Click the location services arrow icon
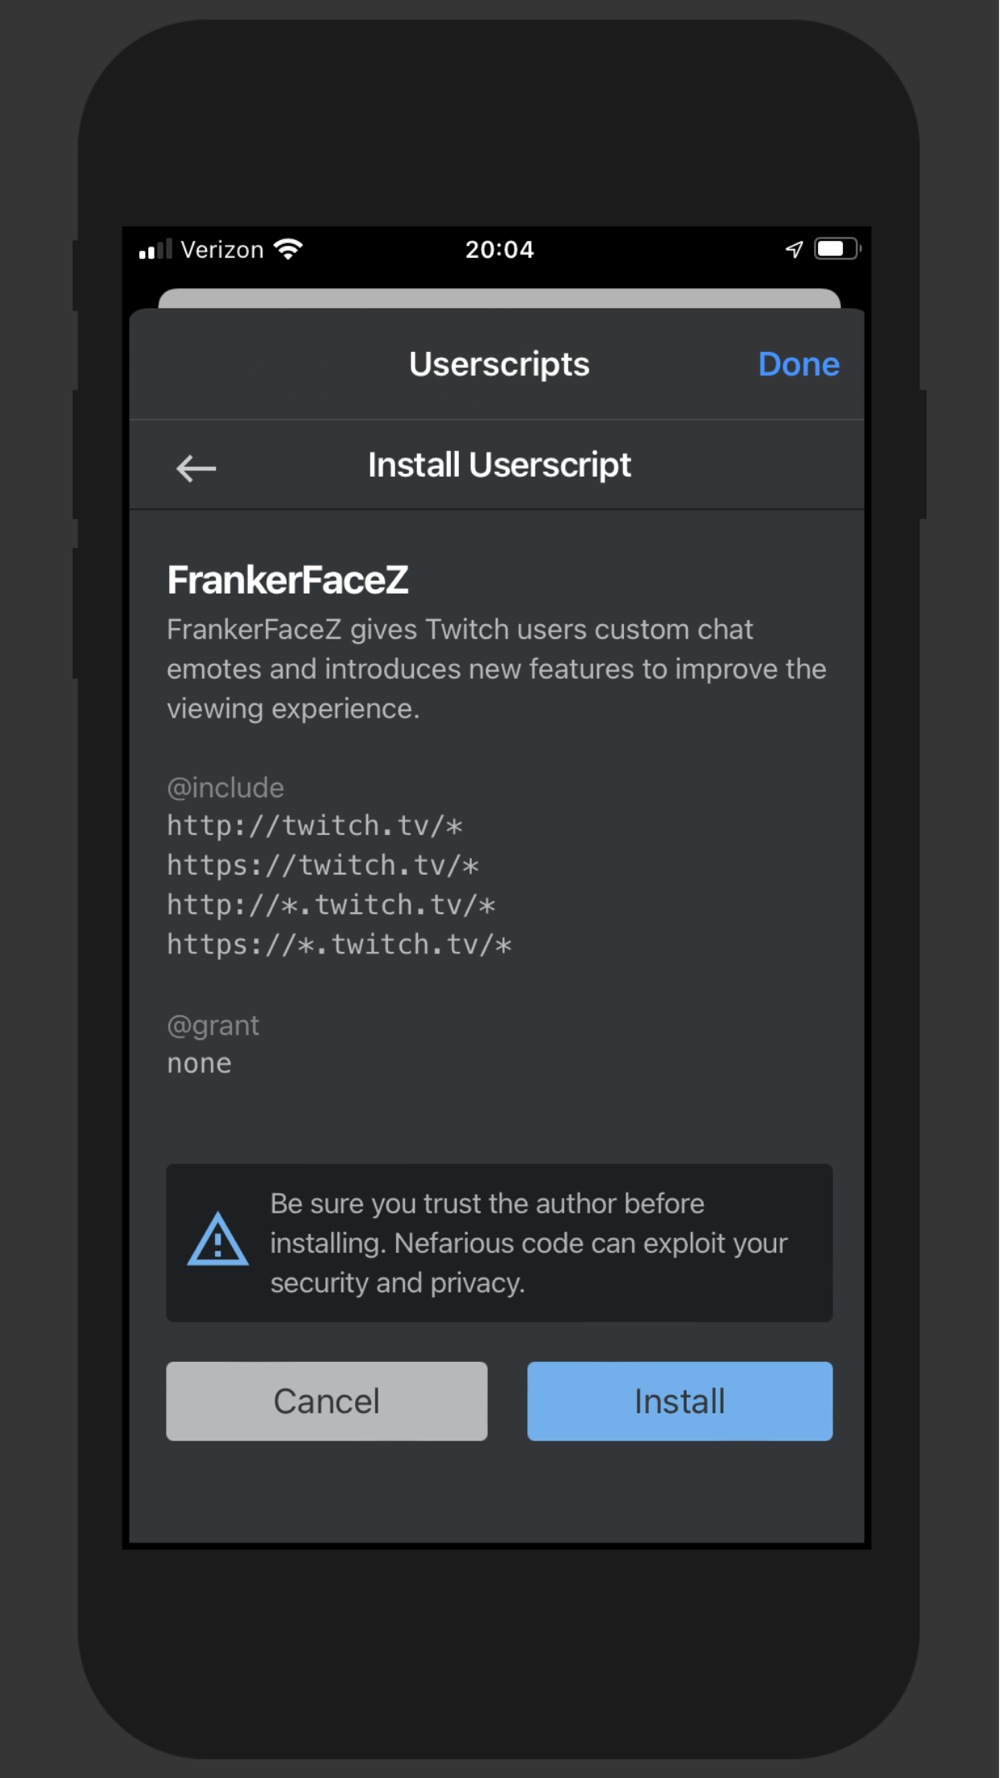This screenshot has height=1778, width=1000. [794, 249]
